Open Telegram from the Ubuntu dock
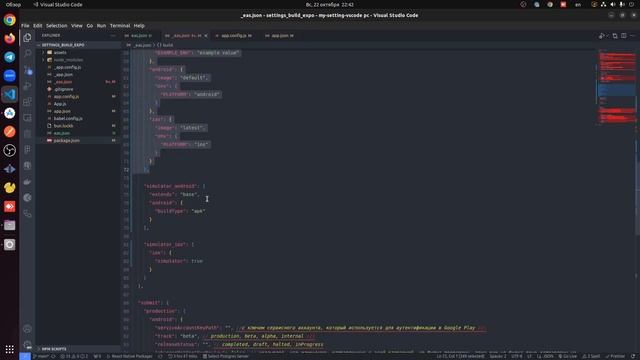The width and height of the screenshot is (640, 360). pyautogui.click(x=9, y=57)
